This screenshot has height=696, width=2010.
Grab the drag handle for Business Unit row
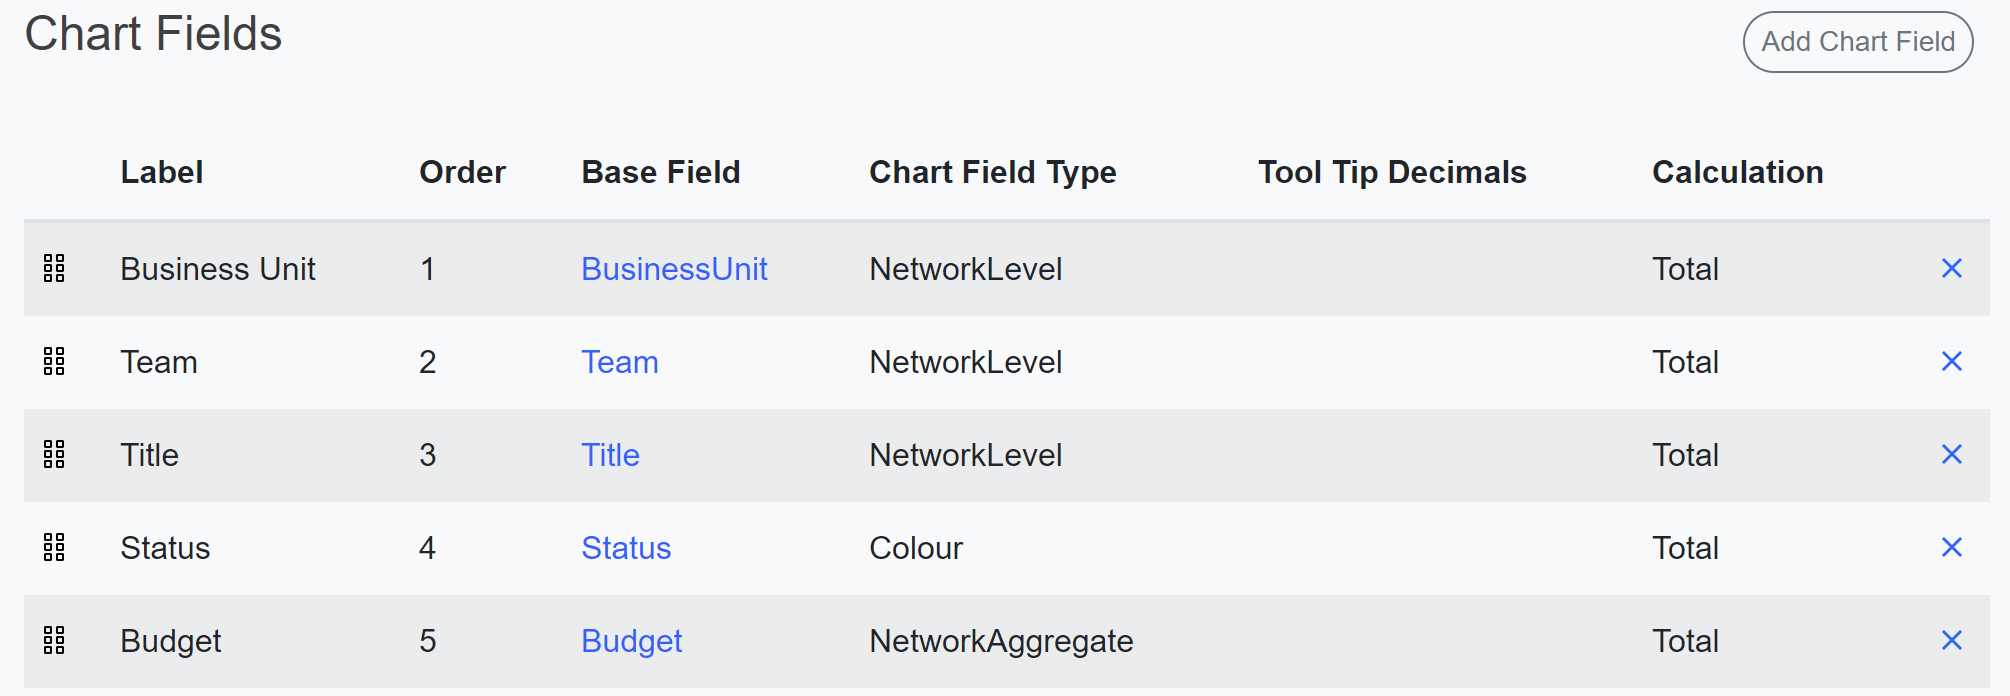pos(54,268)
